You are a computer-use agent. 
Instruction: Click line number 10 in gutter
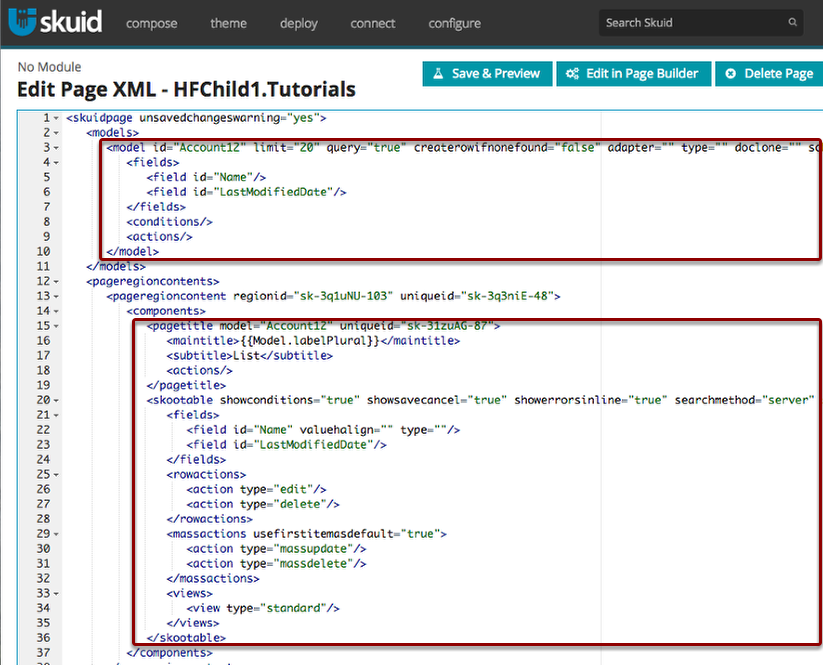44,252
